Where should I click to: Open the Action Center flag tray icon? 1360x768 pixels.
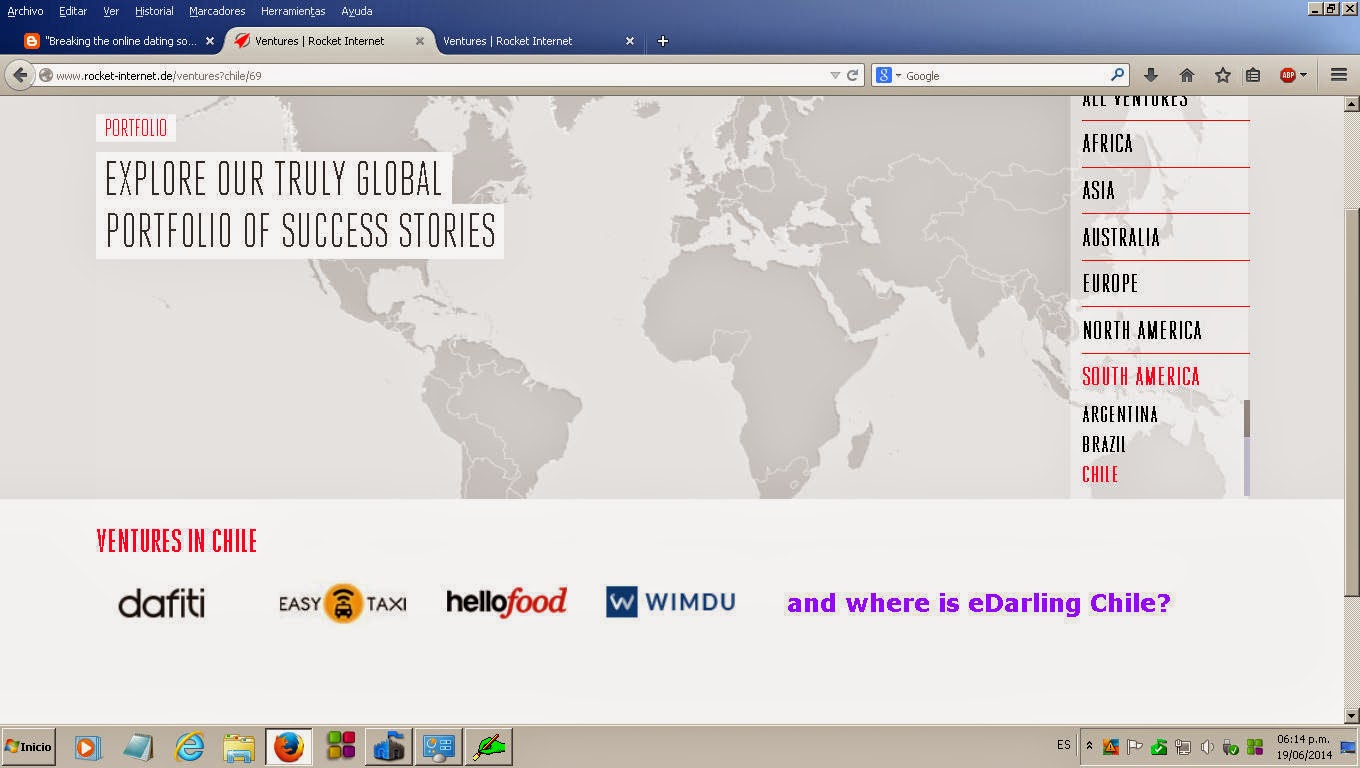pyautogui.click(x=1135, y=747)
